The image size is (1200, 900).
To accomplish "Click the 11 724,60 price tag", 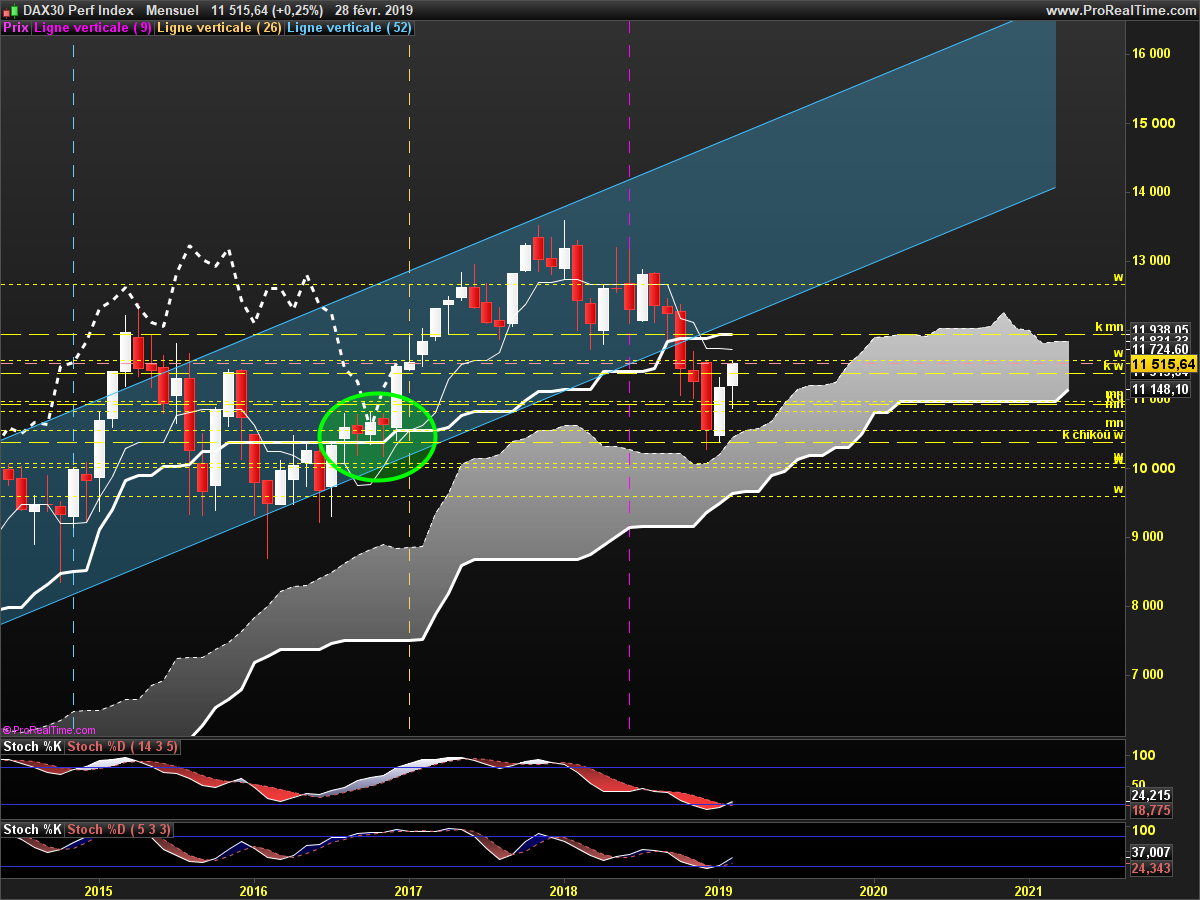I will point(1160,349).
